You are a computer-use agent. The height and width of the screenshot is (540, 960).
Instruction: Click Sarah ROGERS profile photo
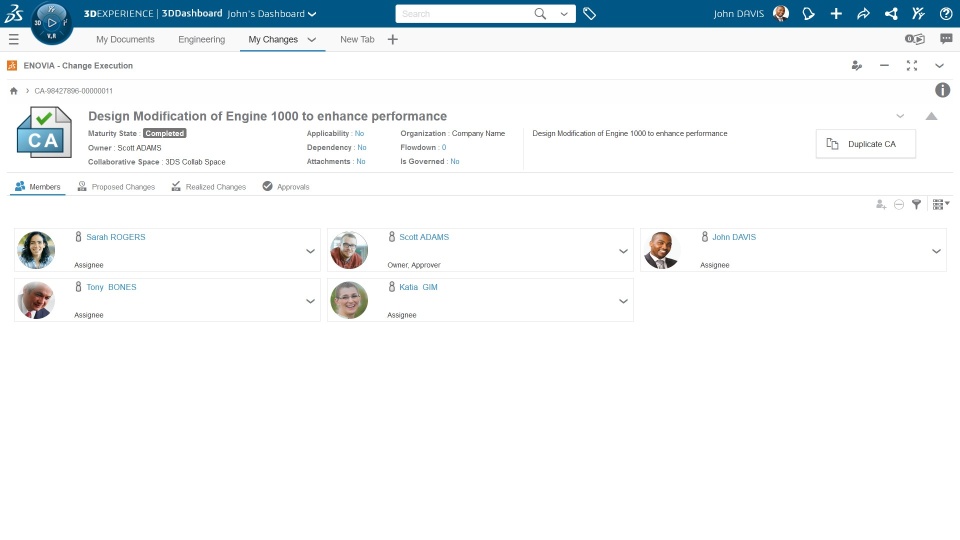(36, 250)
